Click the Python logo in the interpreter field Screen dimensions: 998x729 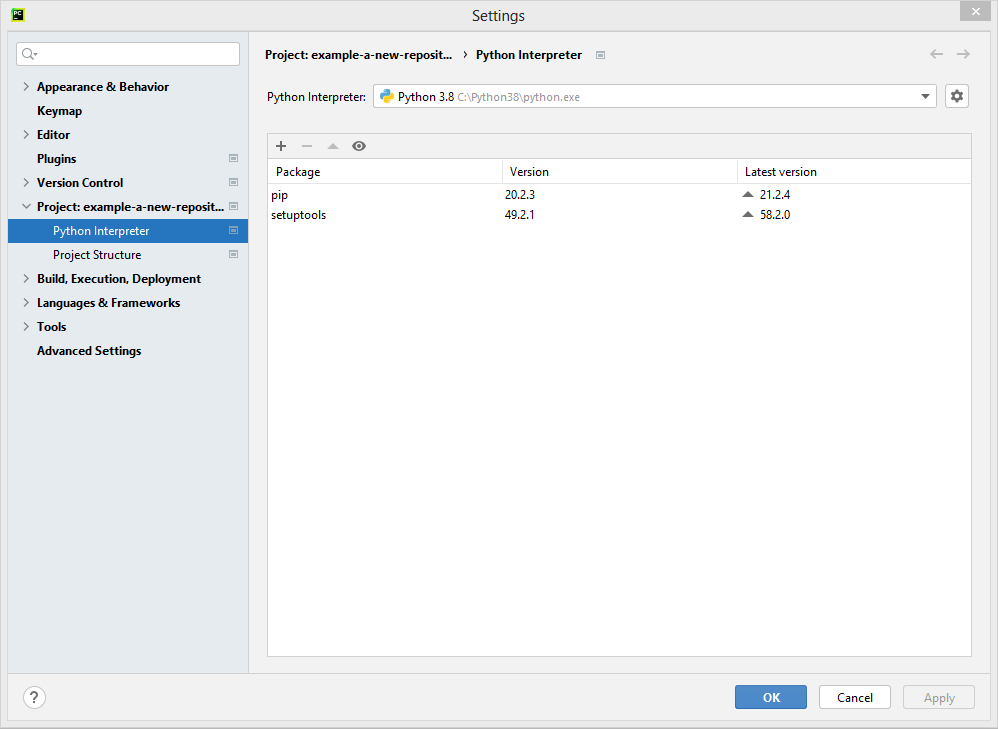pyautogui.click(x=386, y=96)
